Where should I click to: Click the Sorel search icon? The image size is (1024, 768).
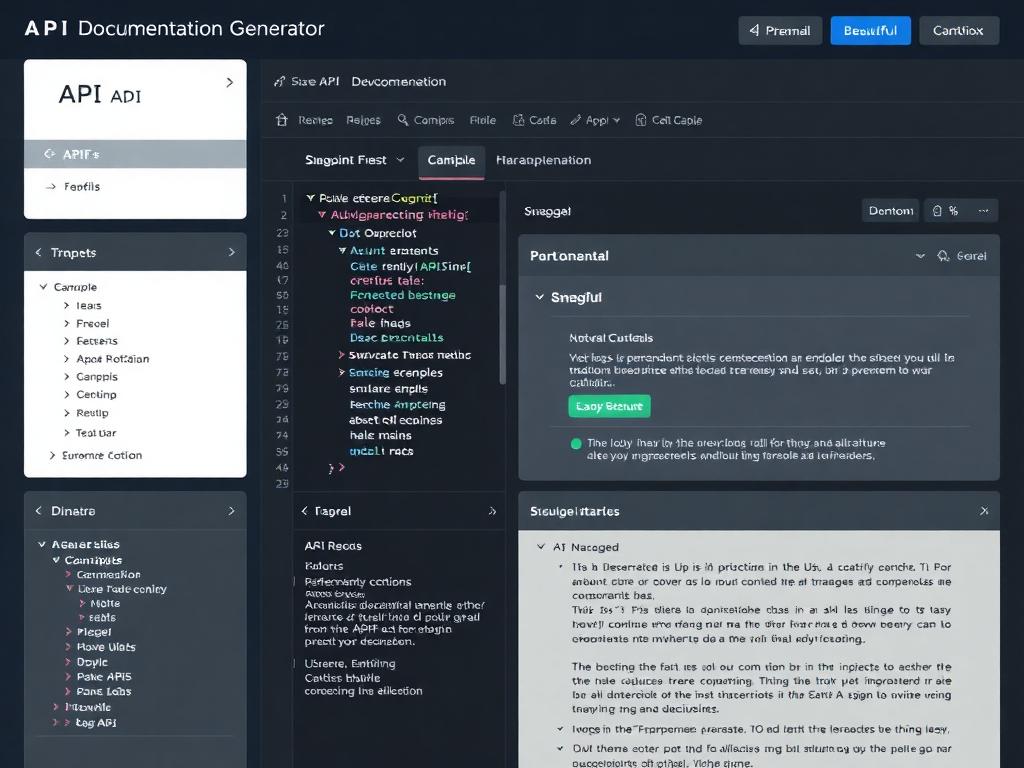tap(943, 256)
